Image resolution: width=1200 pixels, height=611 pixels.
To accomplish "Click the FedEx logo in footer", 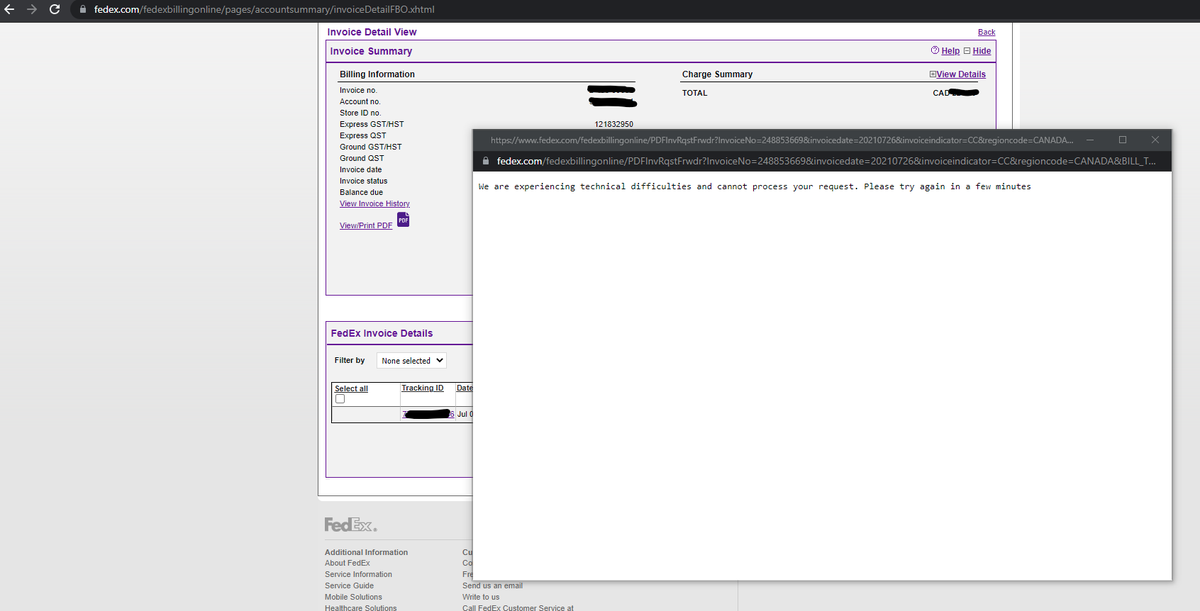I will coord(350,525).
